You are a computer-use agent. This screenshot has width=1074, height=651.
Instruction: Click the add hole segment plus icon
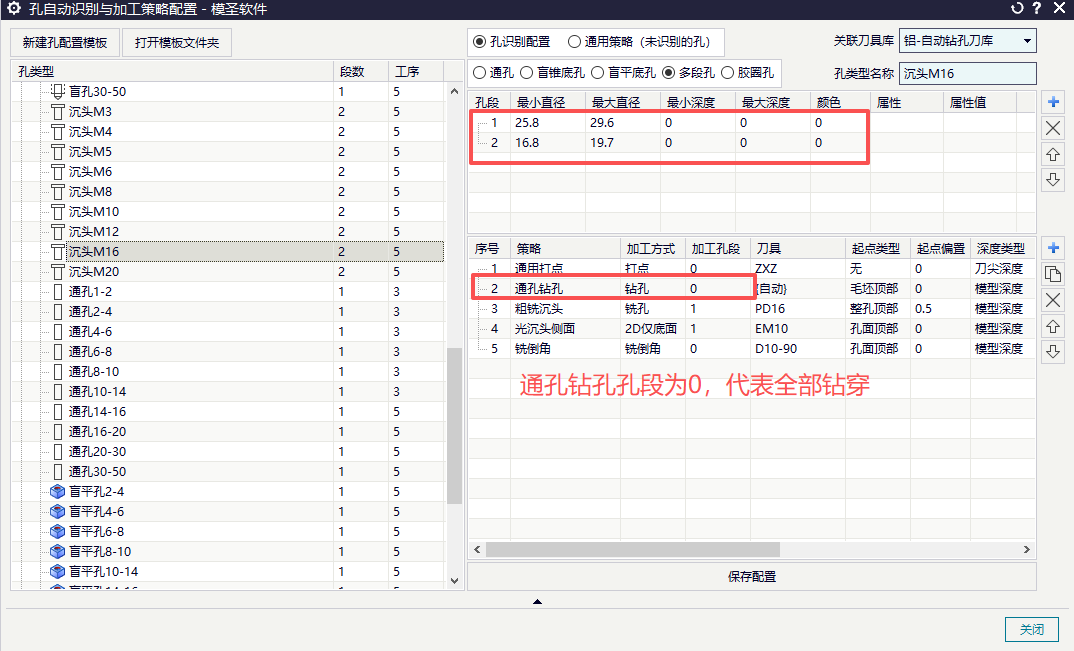(1053, 103)
